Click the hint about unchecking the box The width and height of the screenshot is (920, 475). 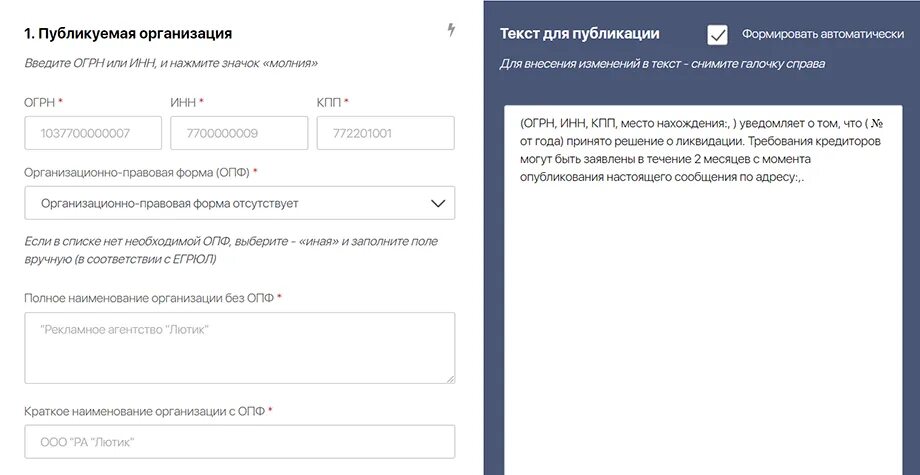(662, 63)
